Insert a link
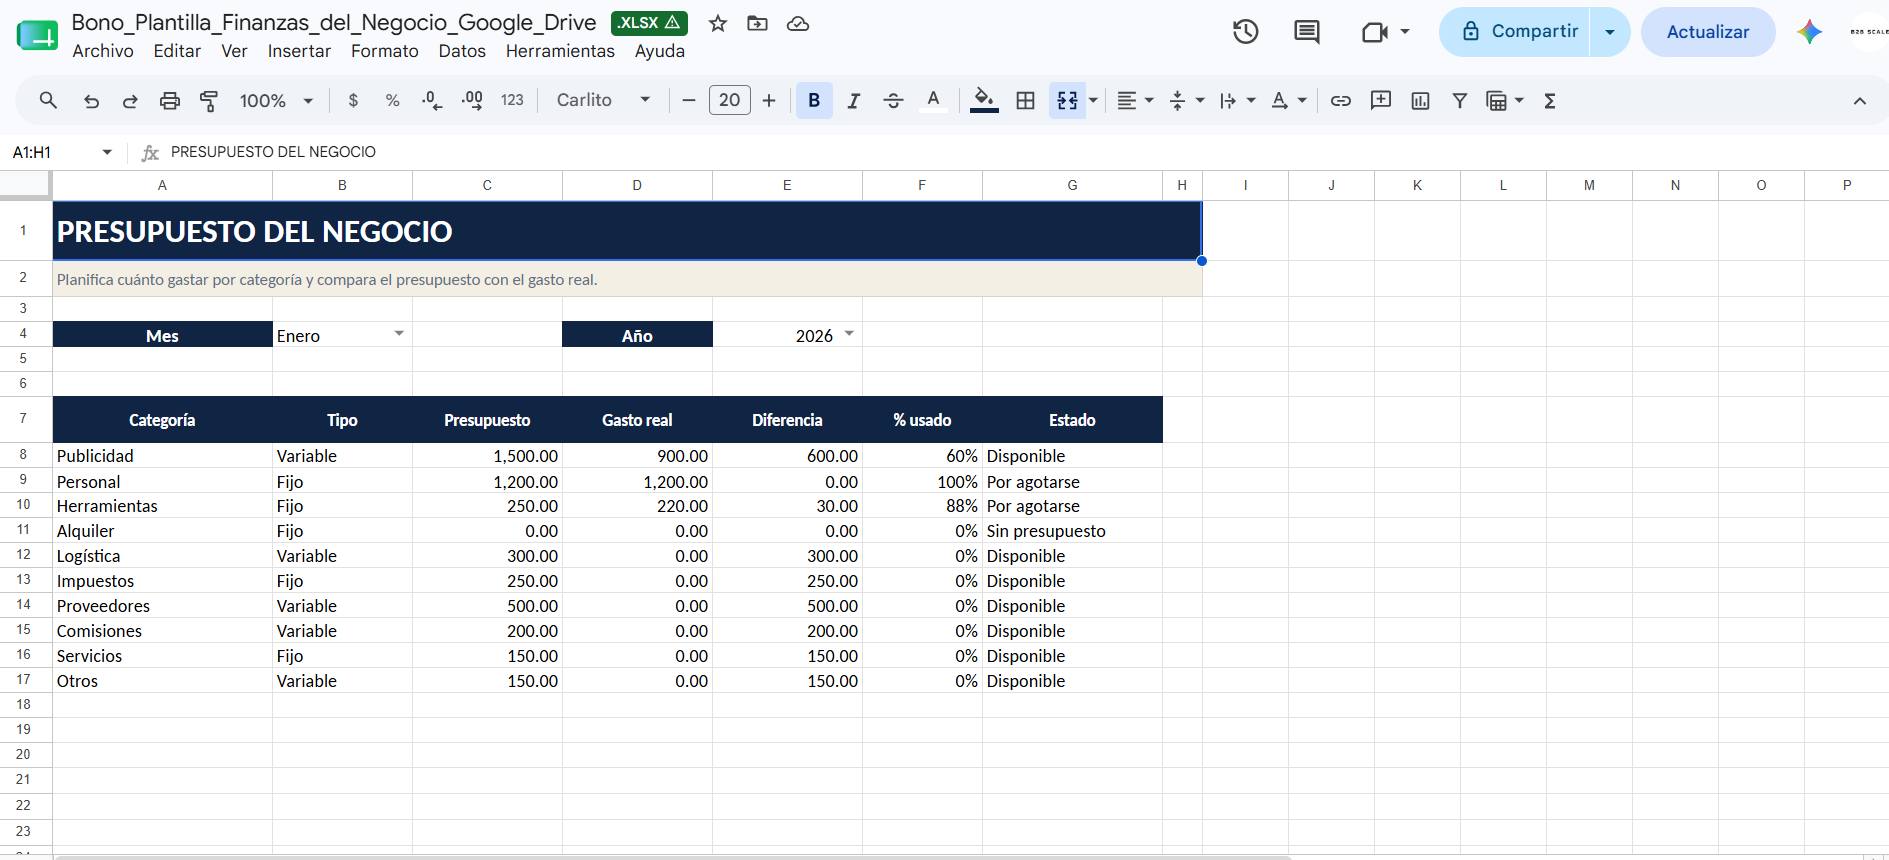Image resolution: width=1889 pixels, height=860 pixels. click(x=1341, y=100)
